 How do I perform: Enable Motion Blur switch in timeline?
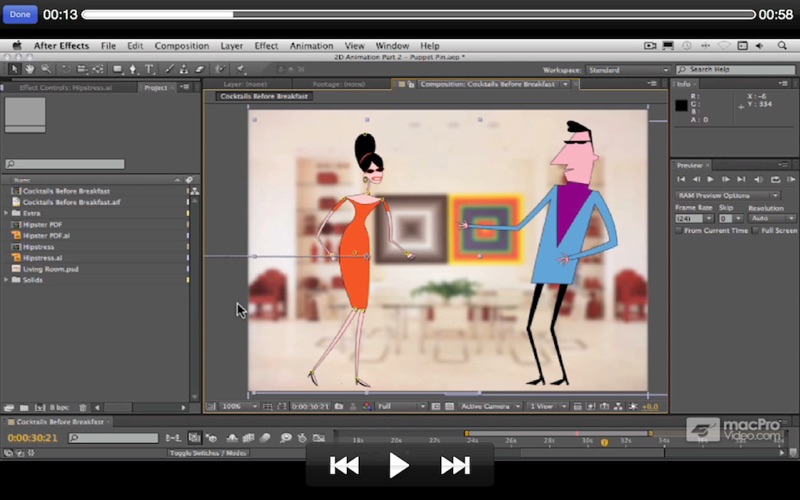(265, 438)
